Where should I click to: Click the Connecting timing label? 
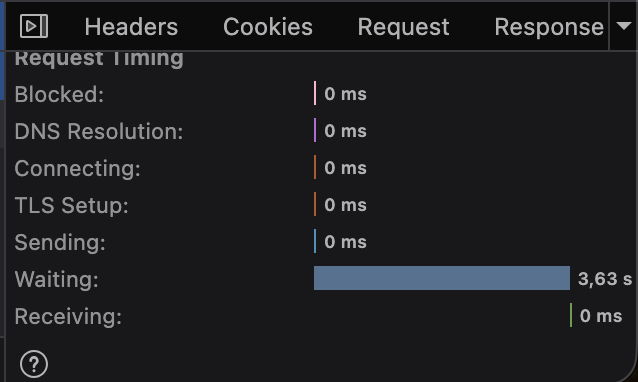tap(77, 168)
